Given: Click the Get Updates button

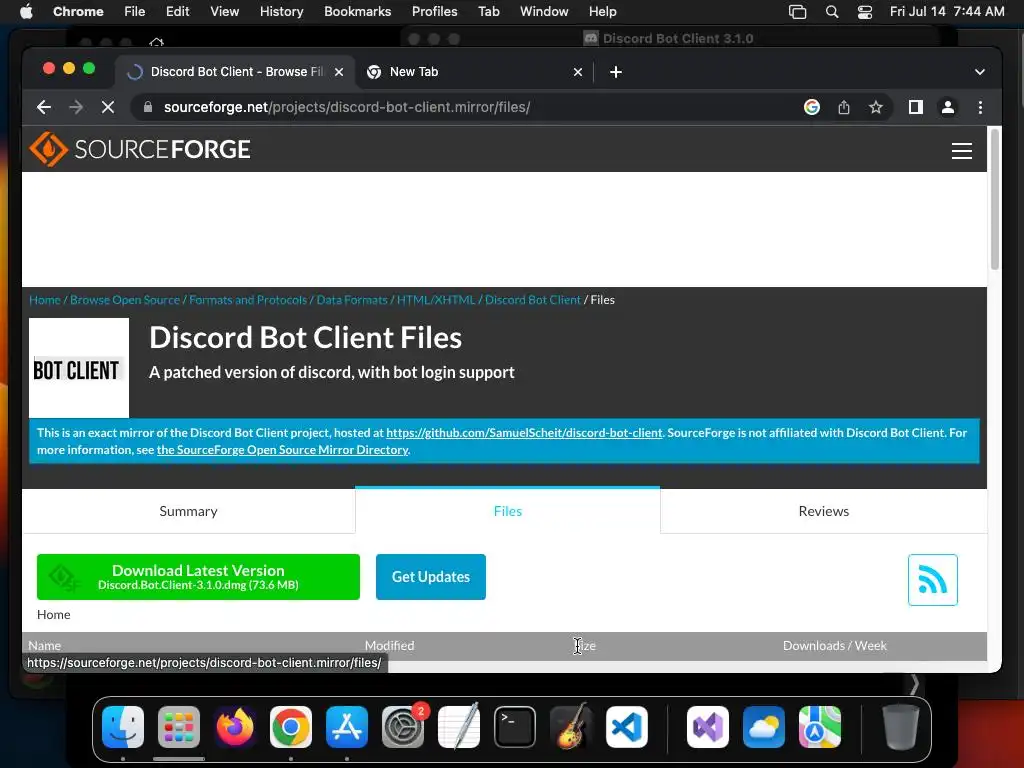Looking at the screenshot, I should tap(430, 577).
